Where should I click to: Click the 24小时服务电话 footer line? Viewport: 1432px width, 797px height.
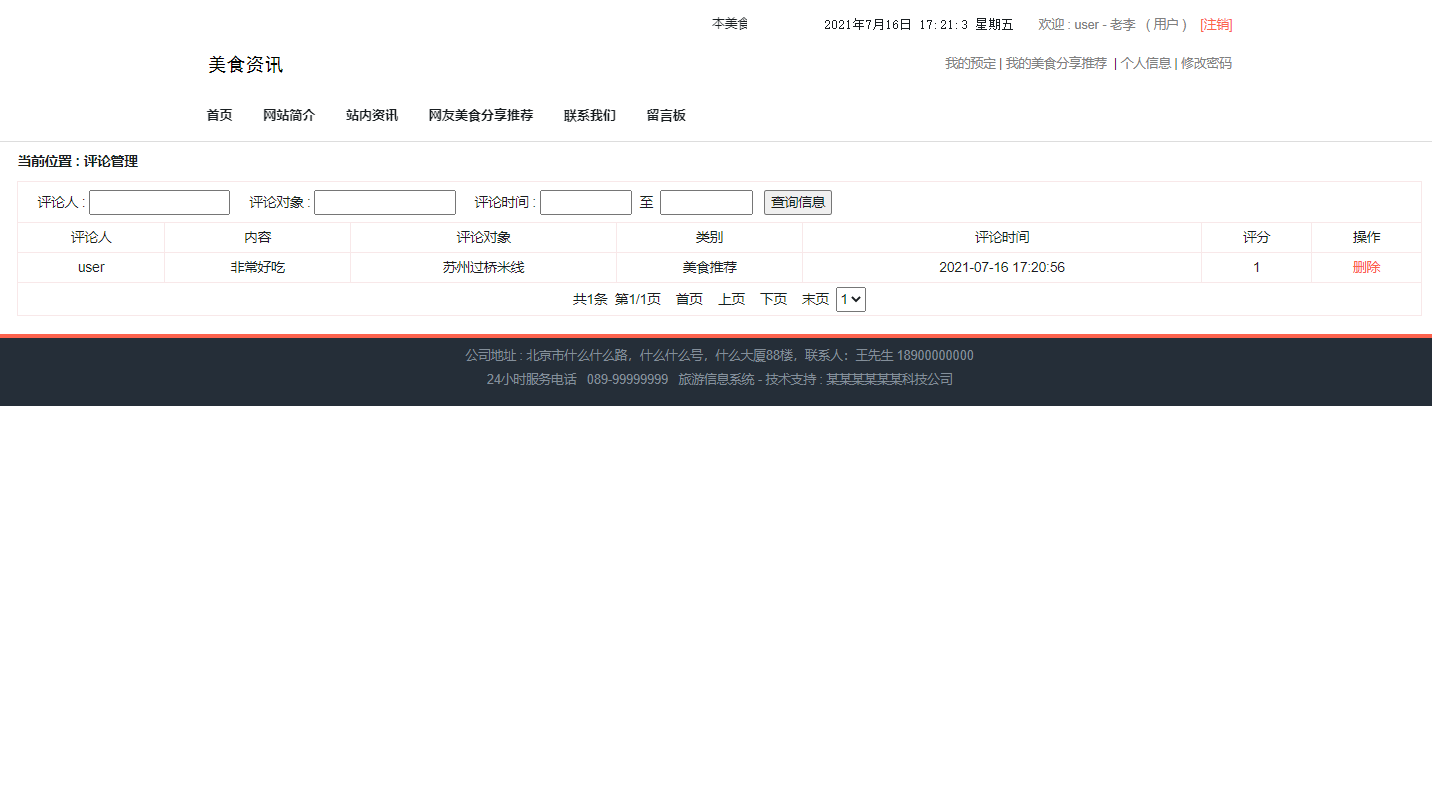(x=720, y=379)
